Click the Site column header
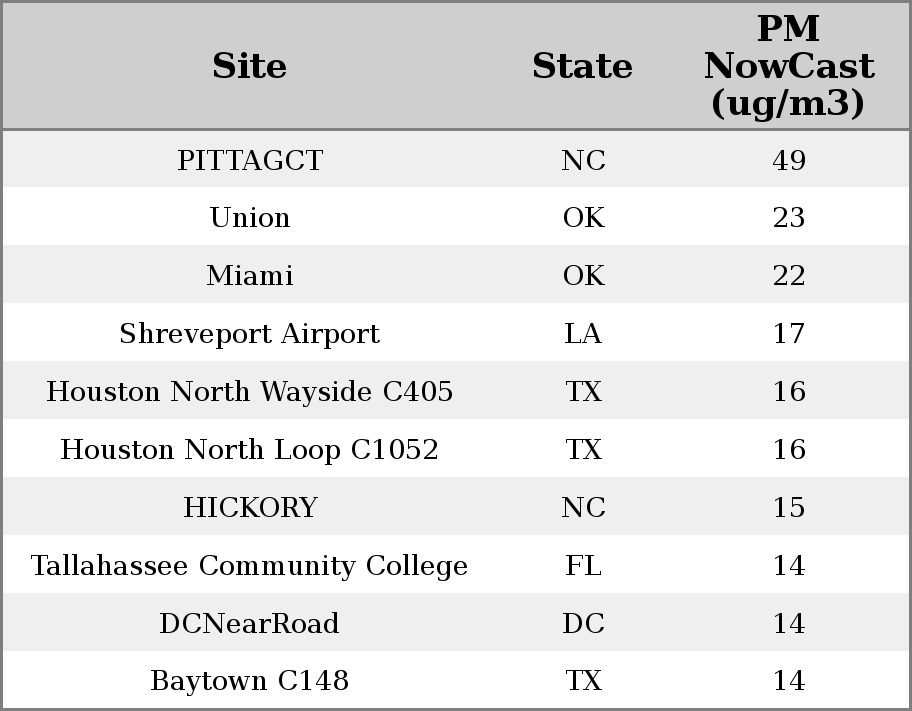 coord(249,66)
